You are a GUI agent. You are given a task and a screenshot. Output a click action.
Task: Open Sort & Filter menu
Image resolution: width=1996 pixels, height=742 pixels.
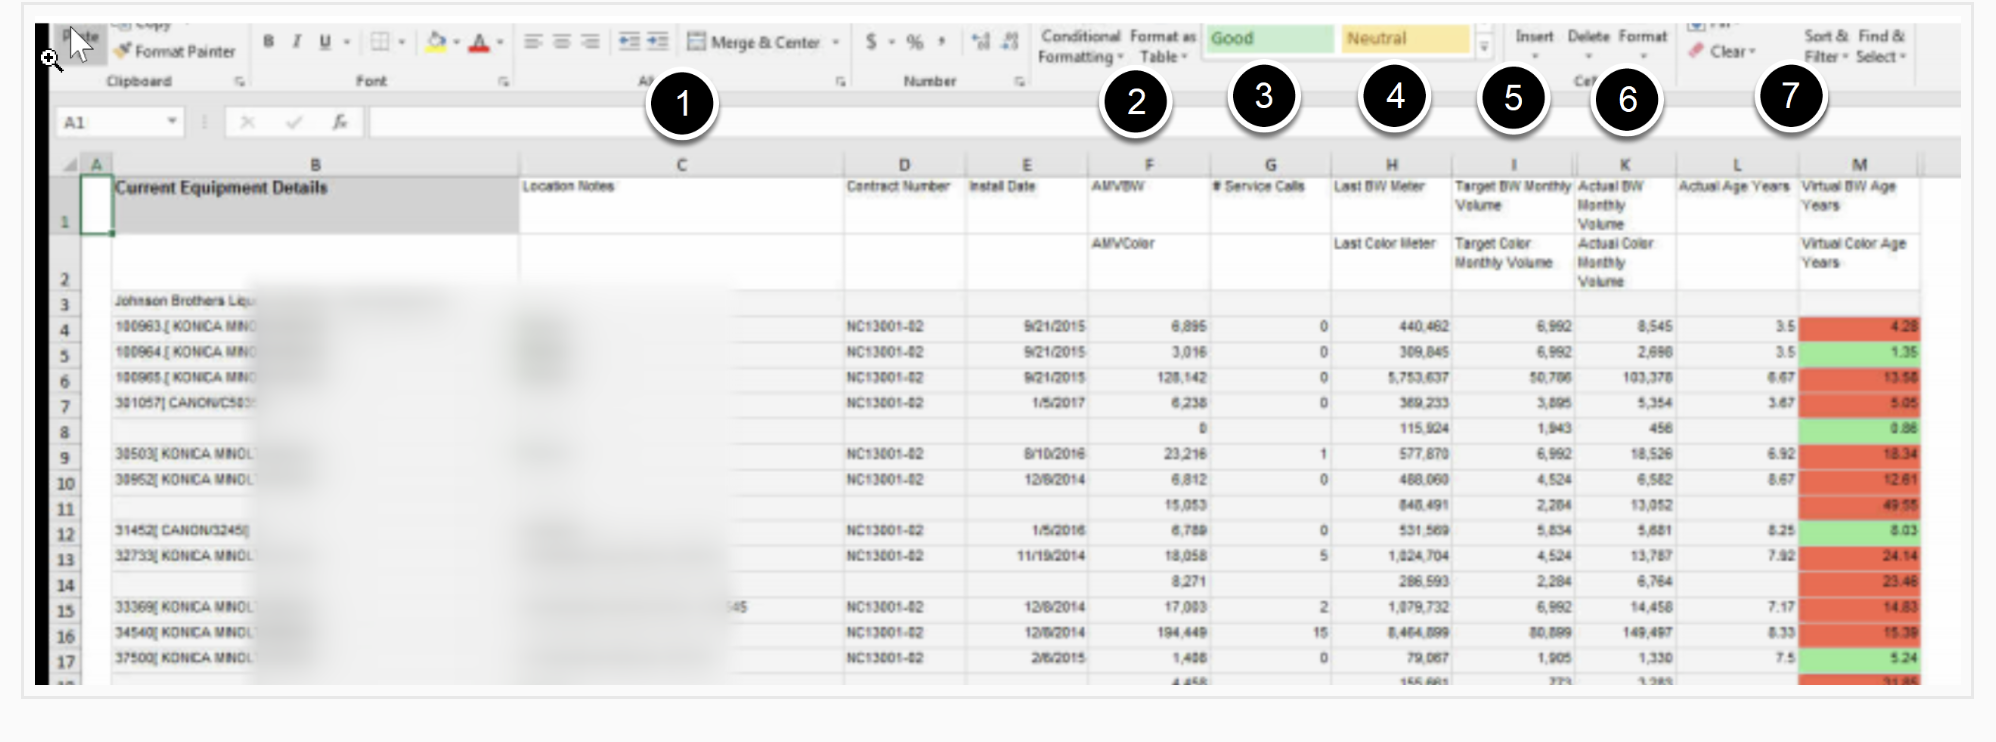click(x=1826, y=46)
